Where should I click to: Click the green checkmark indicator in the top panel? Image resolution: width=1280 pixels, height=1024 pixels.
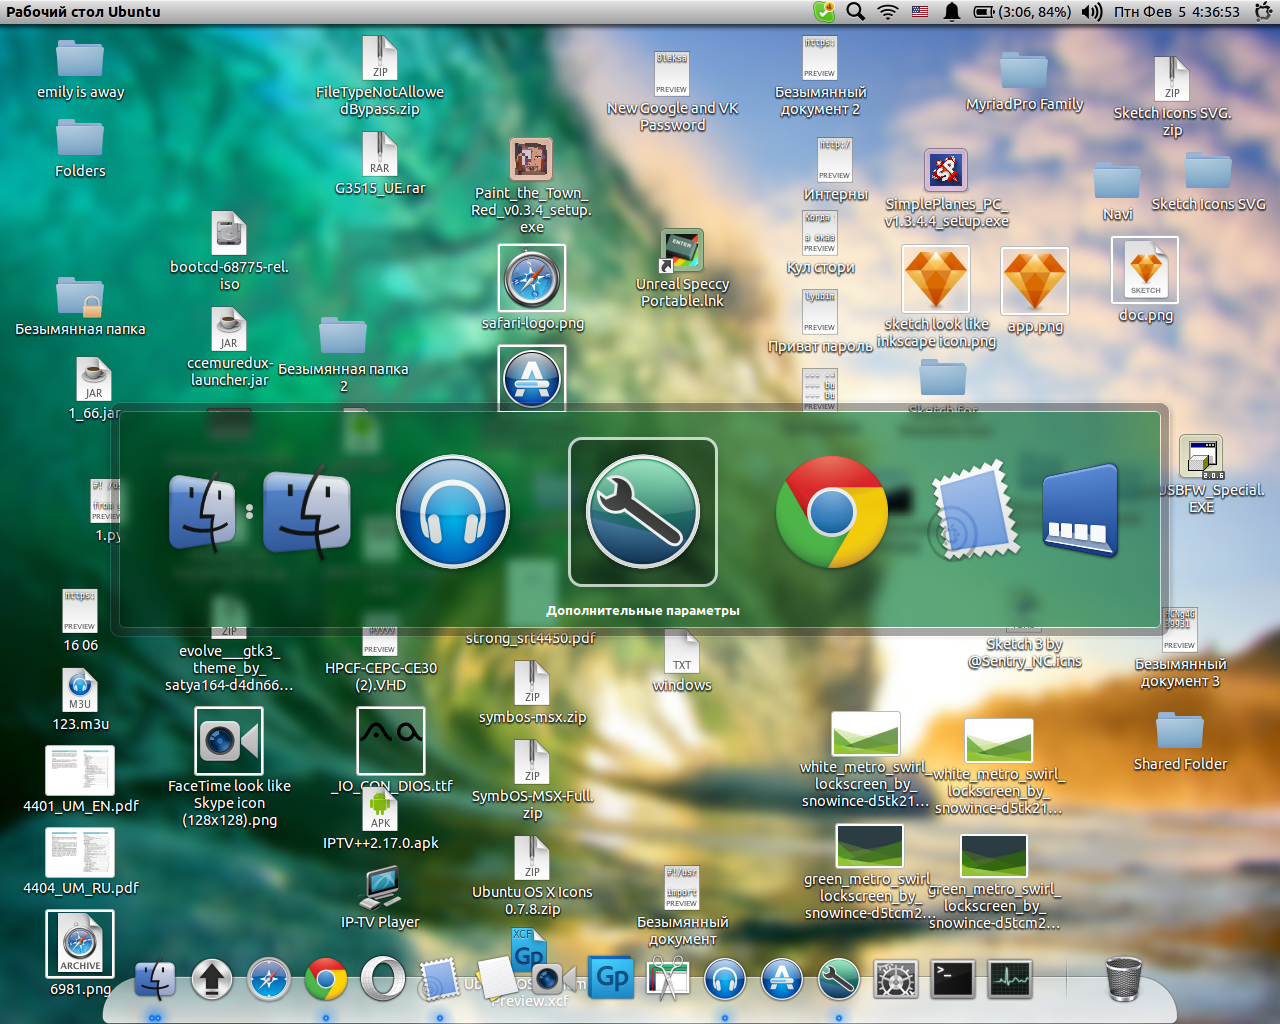tap(824, 12)
